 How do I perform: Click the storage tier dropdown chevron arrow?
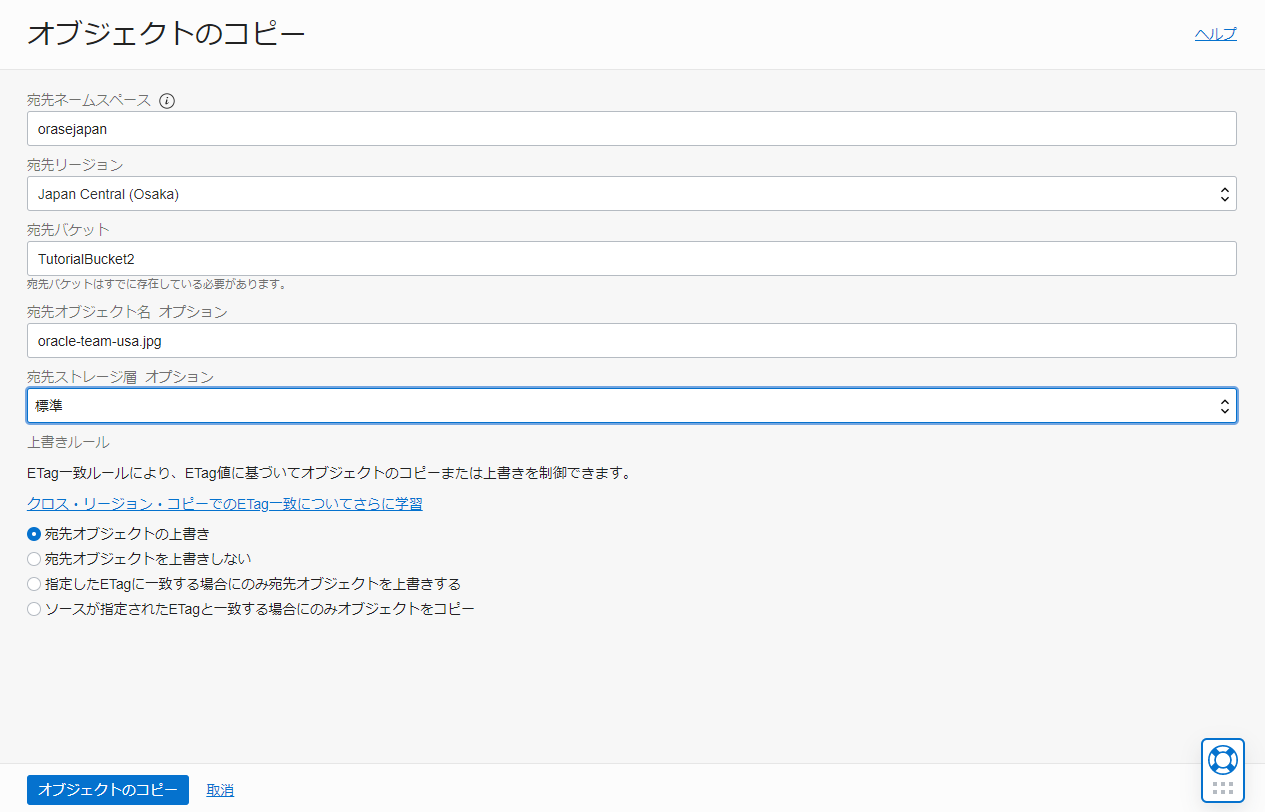(x=1224, y=405)
